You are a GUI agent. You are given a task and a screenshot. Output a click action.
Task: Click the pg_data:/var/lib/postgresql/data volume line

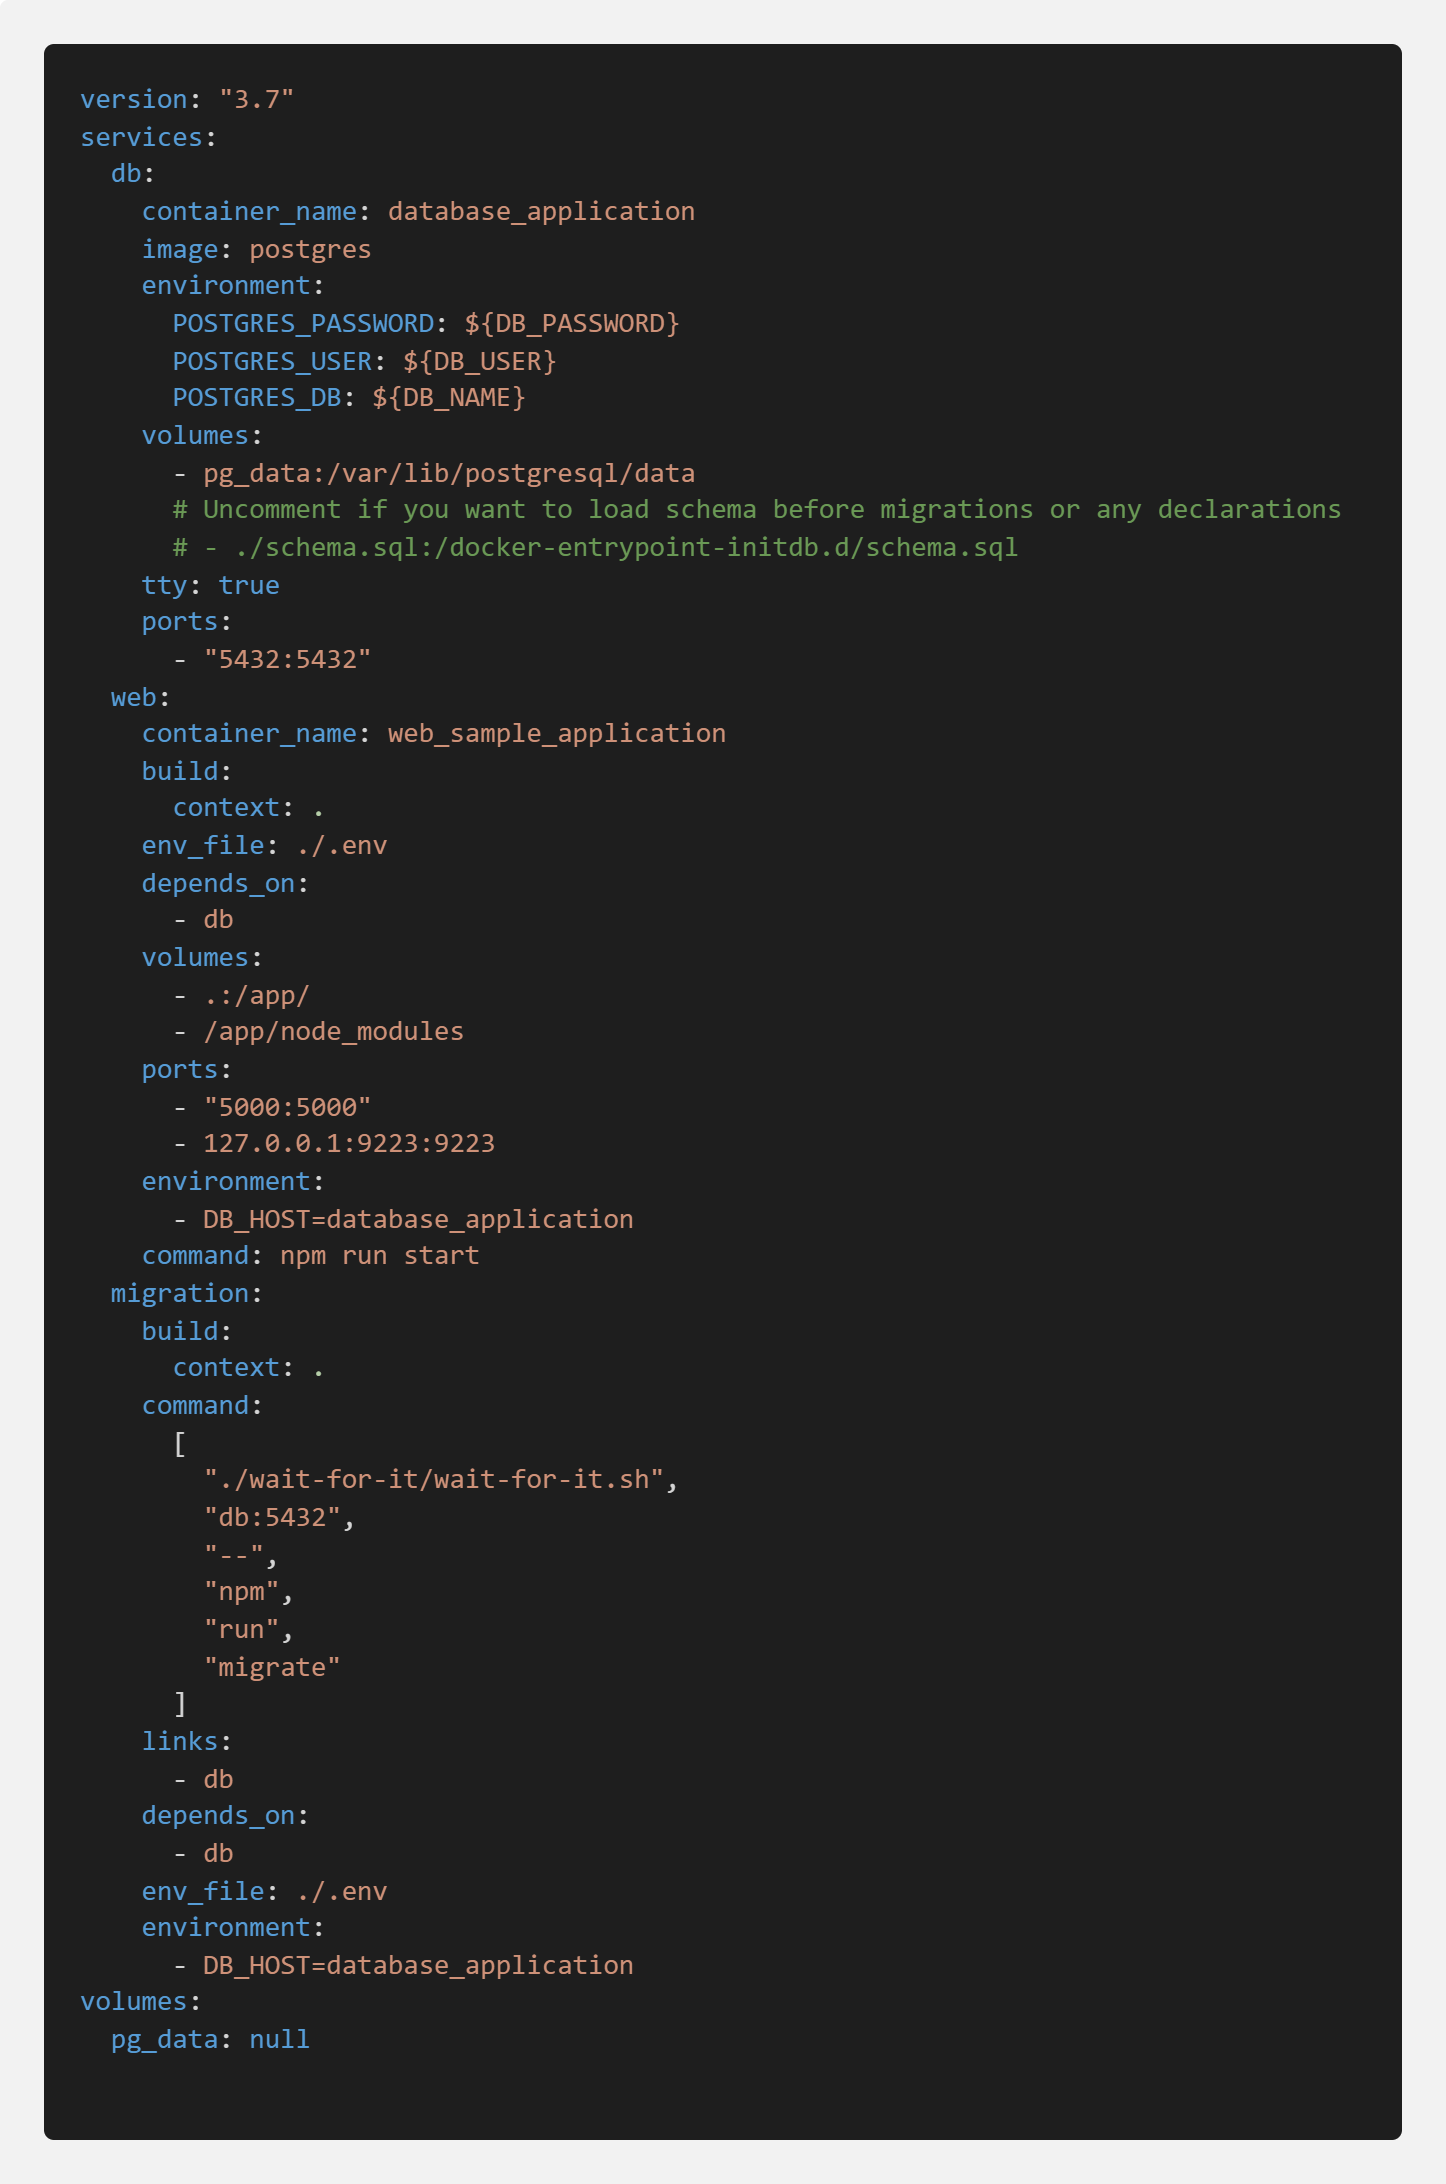448,474
